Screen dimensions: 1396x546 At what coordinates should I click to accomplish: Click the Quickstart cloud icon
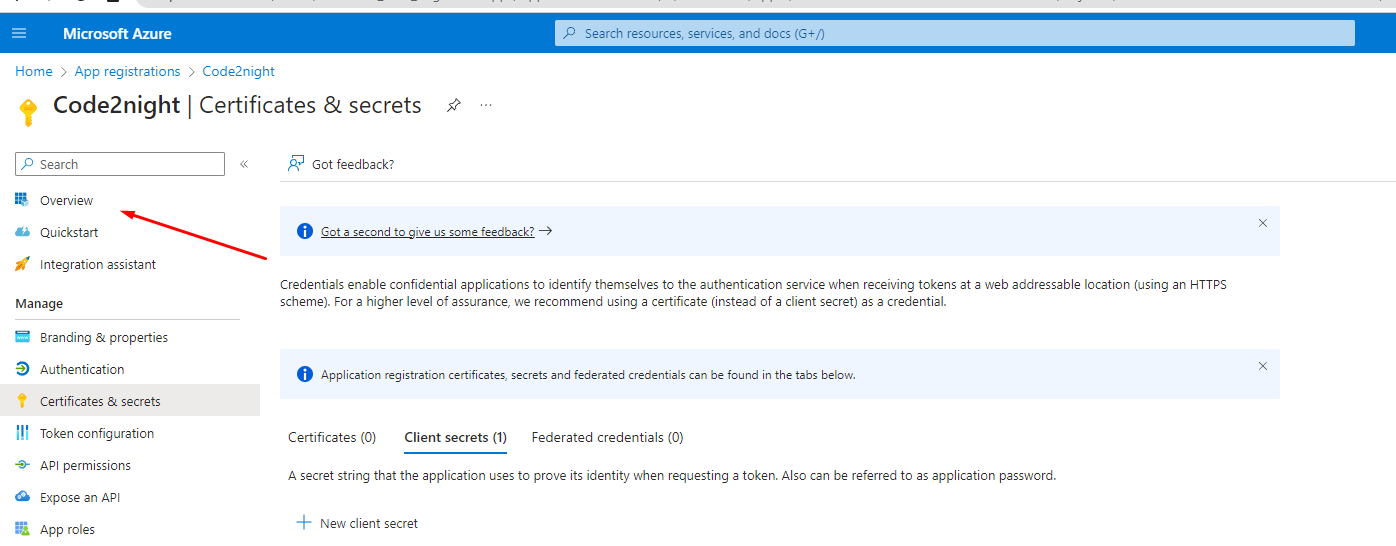click(22, 232)
